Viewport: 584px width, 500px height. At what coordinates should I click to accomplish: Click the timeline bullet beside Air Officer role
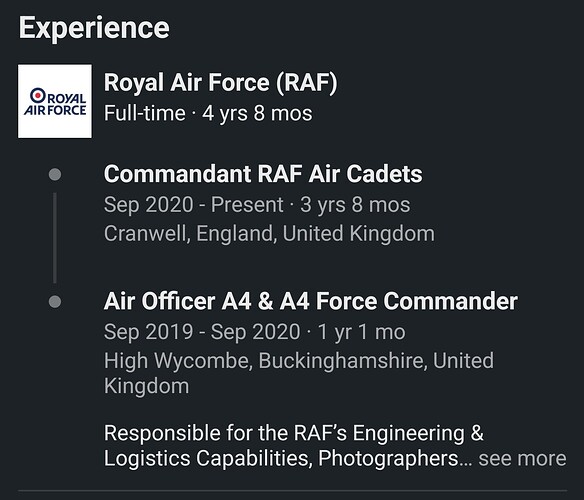click(x=55, y=301)
